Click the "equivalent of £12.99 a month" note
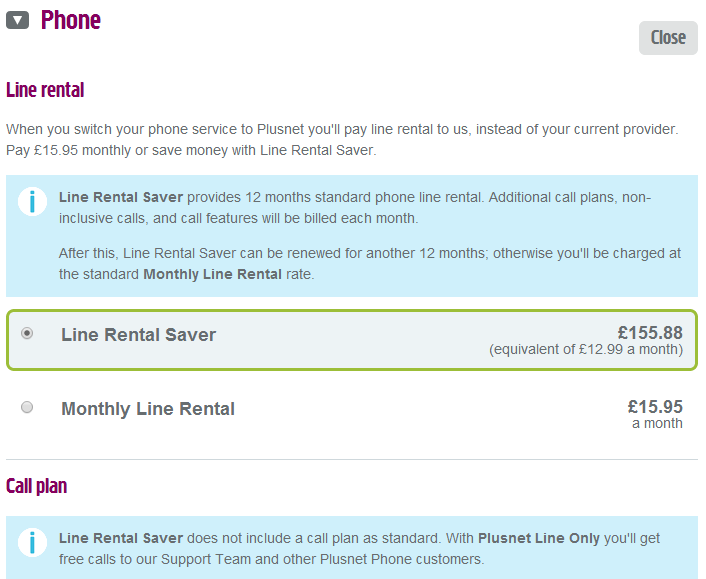The height and width of the screenshot is (579, 706). (586, 350)
